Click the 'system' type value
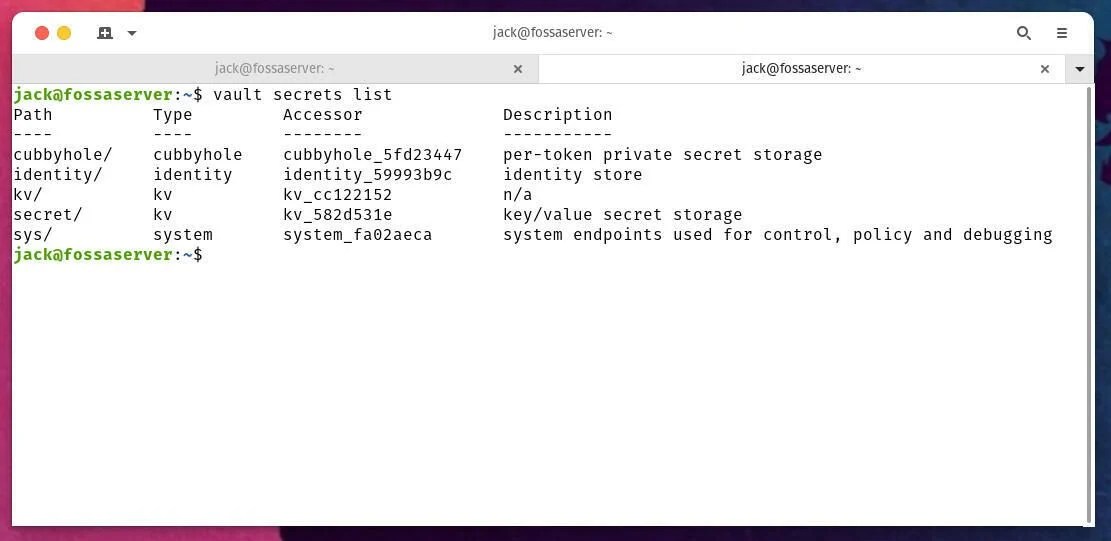 [183, 234]
